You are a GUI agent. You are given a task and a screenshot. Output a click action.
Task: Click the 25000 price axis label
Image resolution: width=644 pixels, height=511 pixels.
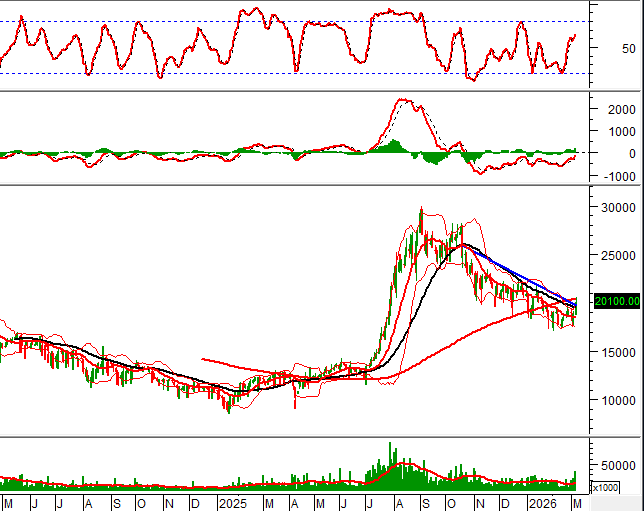tap(618, 256)
